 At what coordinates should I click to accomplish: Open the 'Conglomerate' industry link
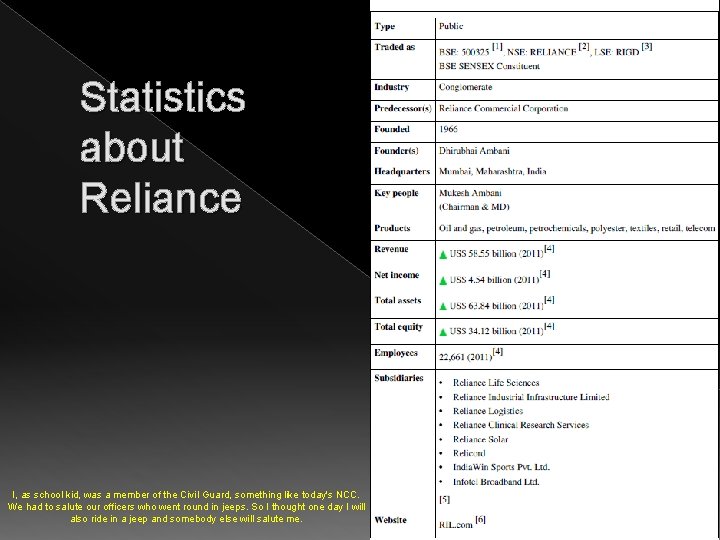tap(465, 87)
